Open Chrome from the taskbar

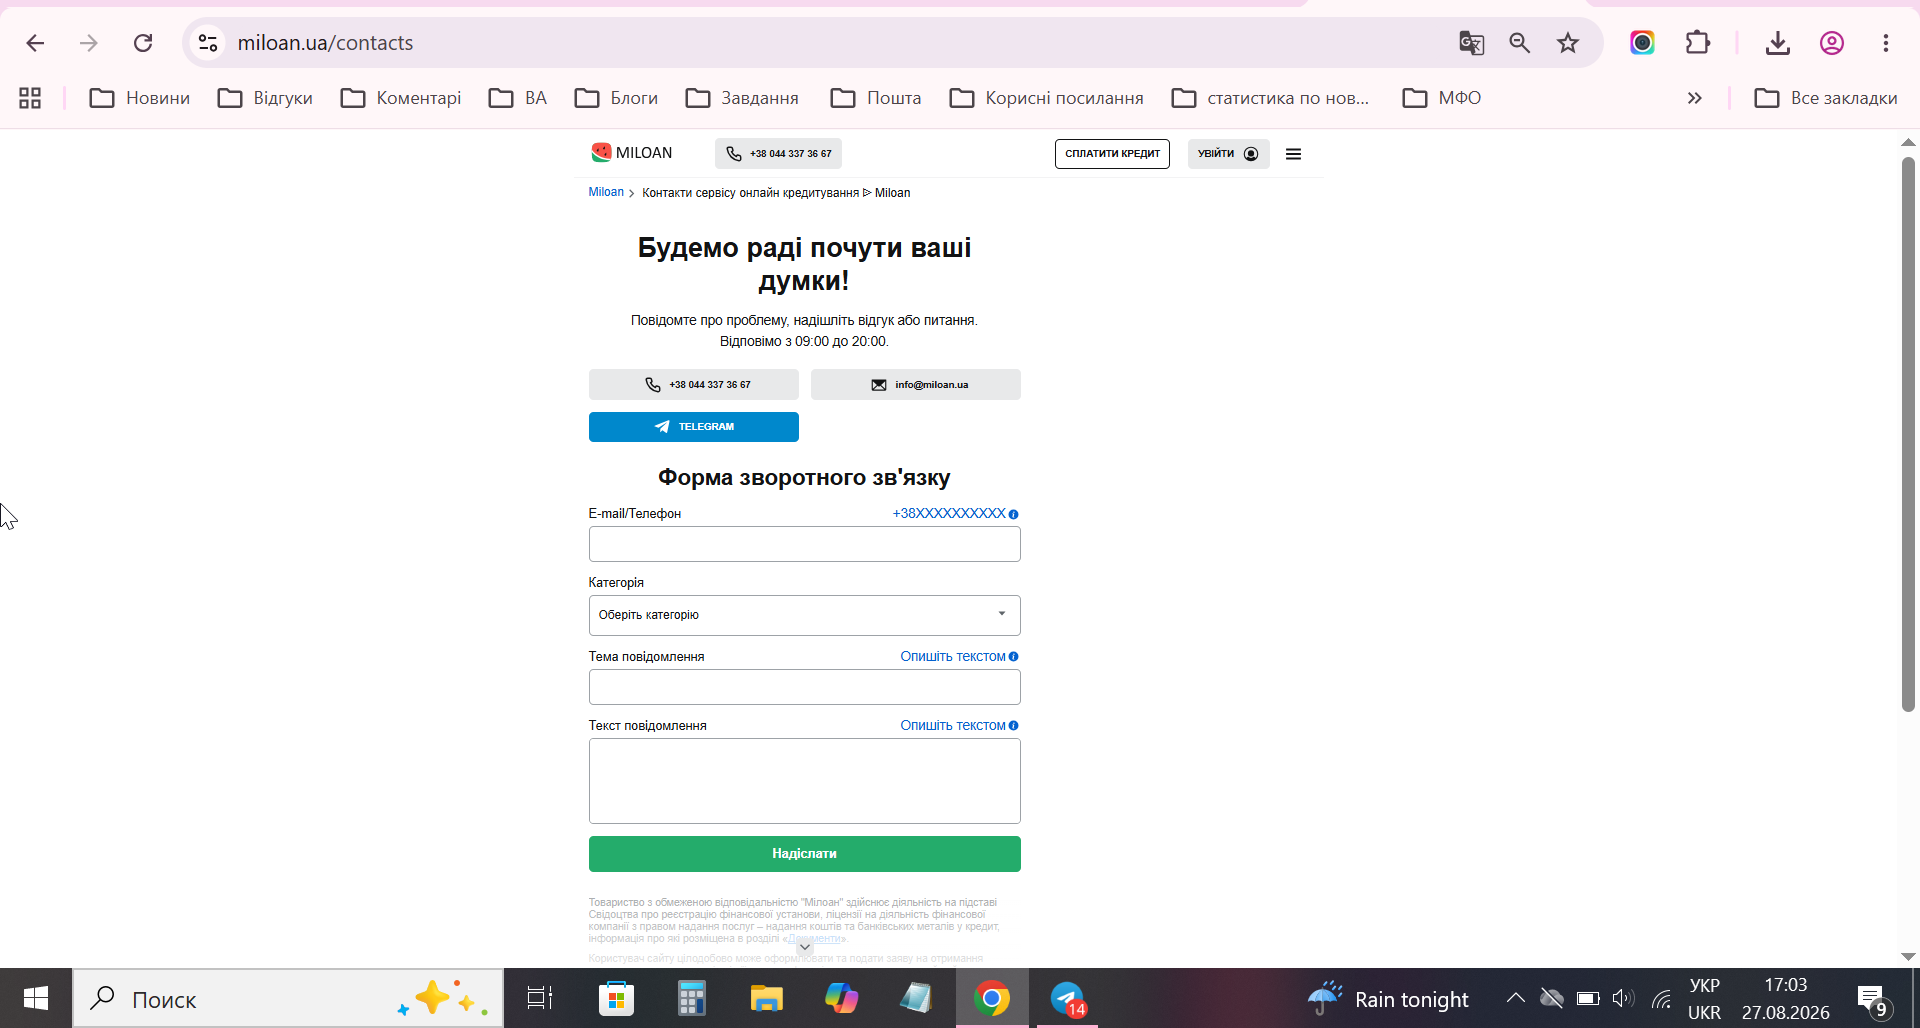(992, 998)
